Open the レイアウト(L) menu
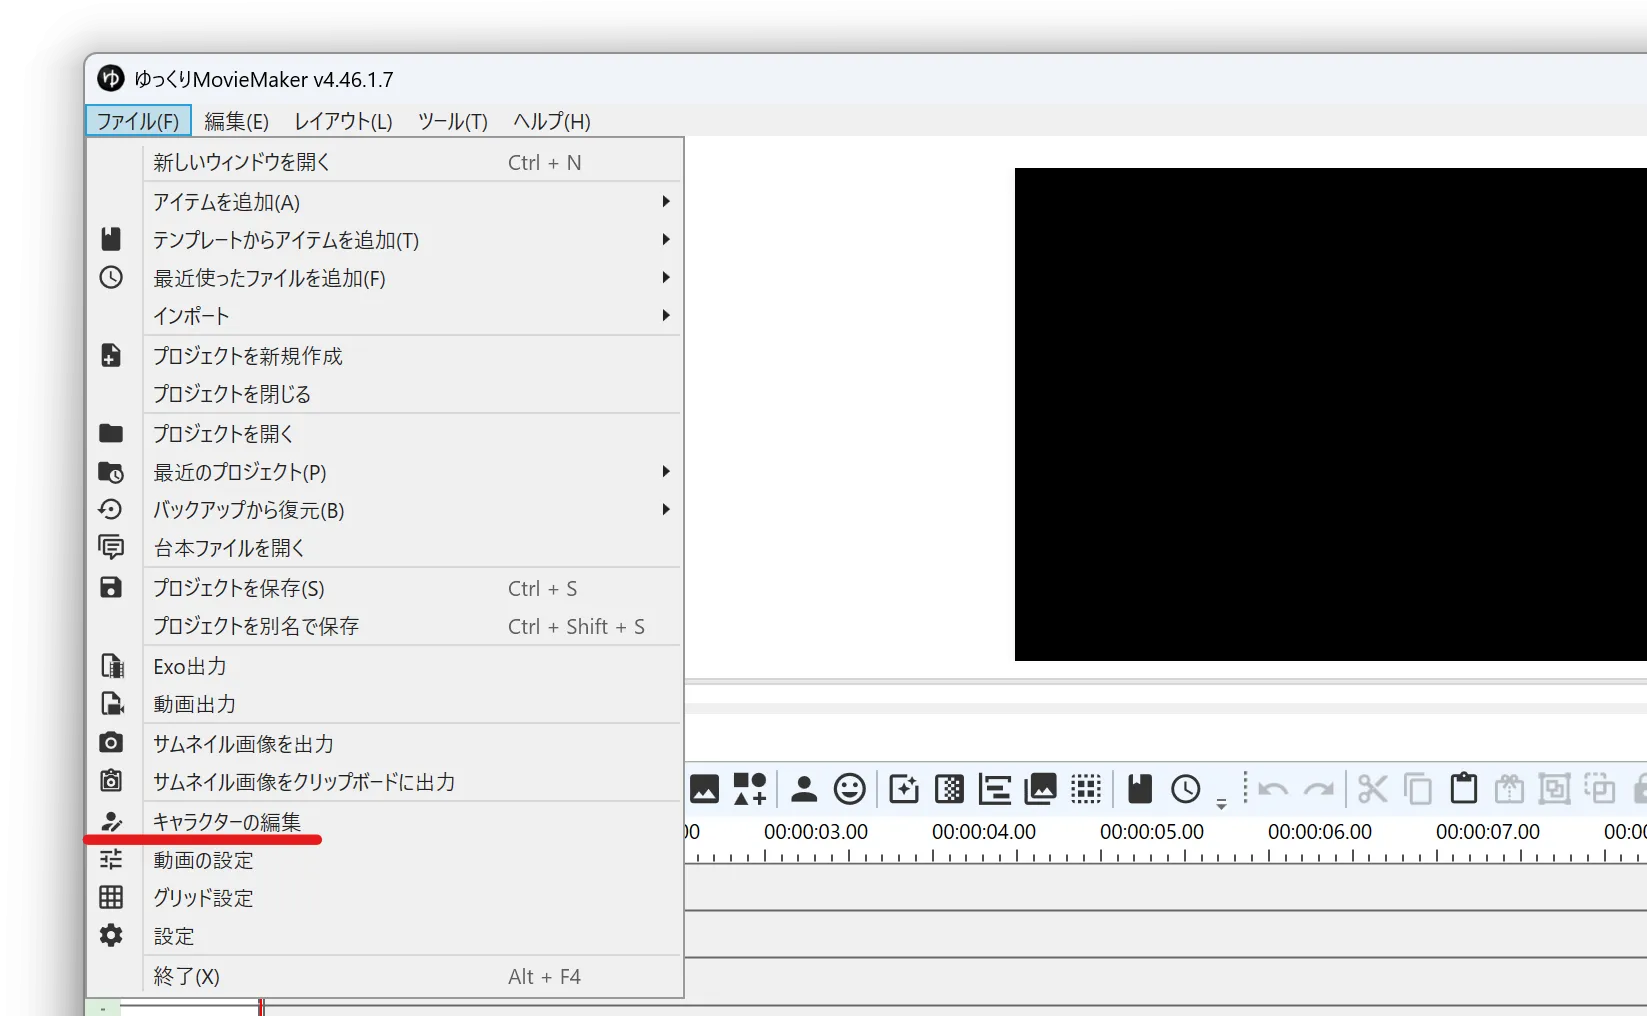The width and height of the screenshot is (1647, 1016). pyautogui.click(x=343, y=121)
